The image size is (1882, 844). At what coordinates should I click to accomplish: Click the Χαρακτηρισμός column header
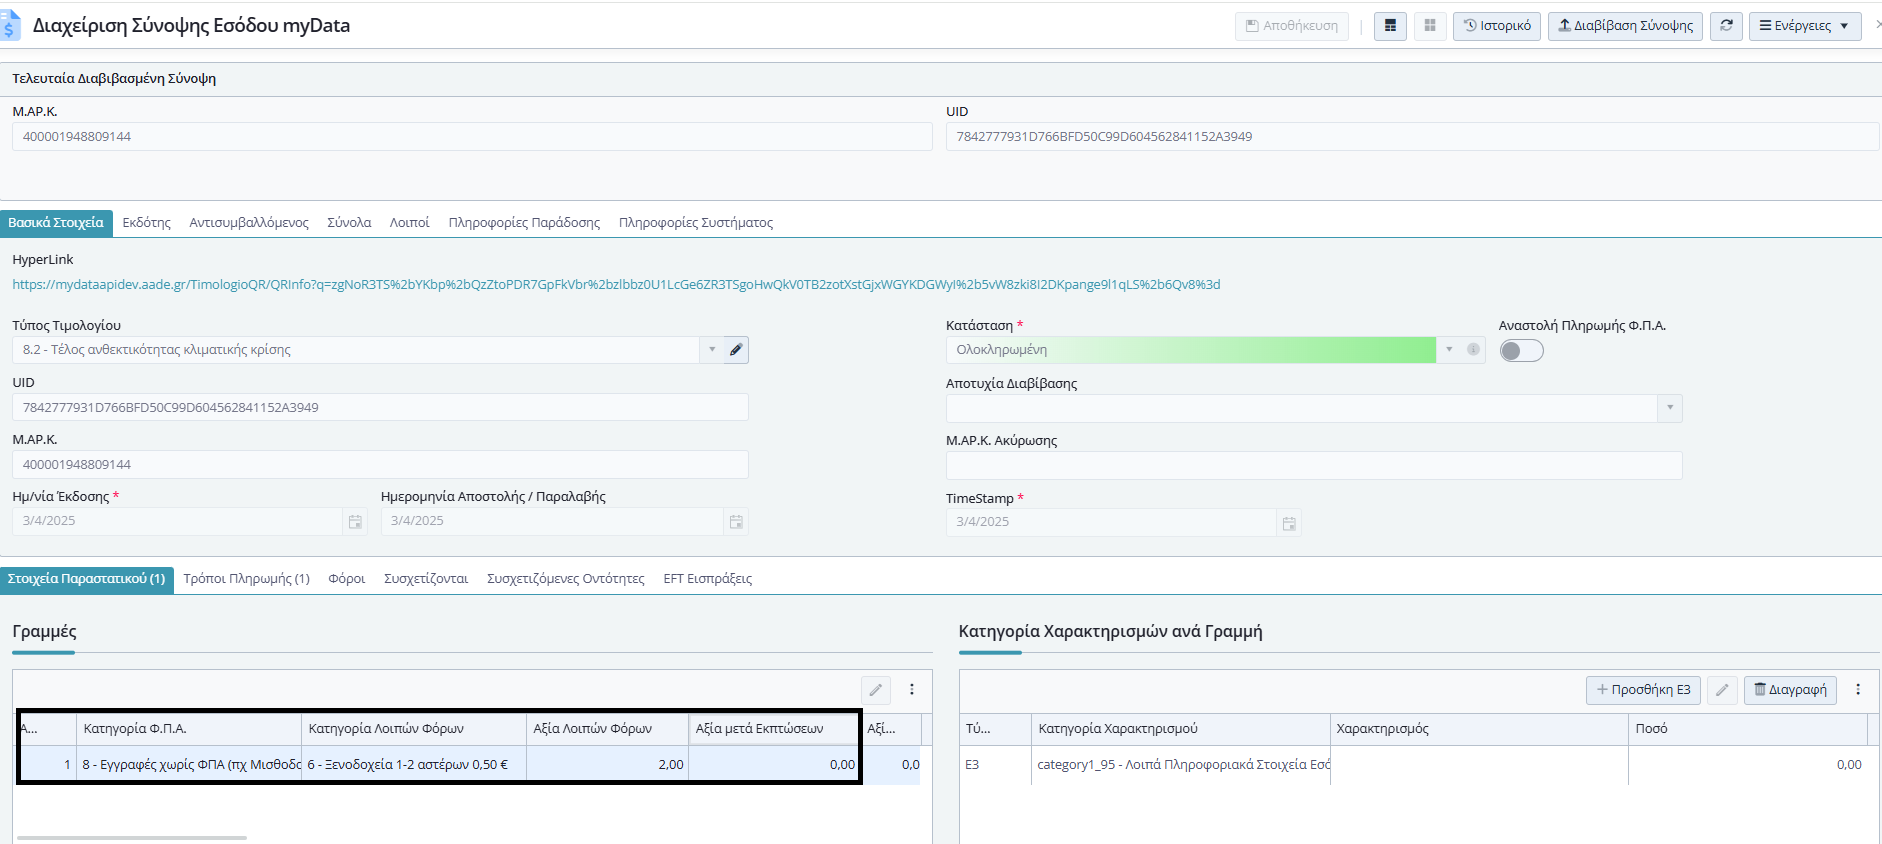click(1479, 729)
